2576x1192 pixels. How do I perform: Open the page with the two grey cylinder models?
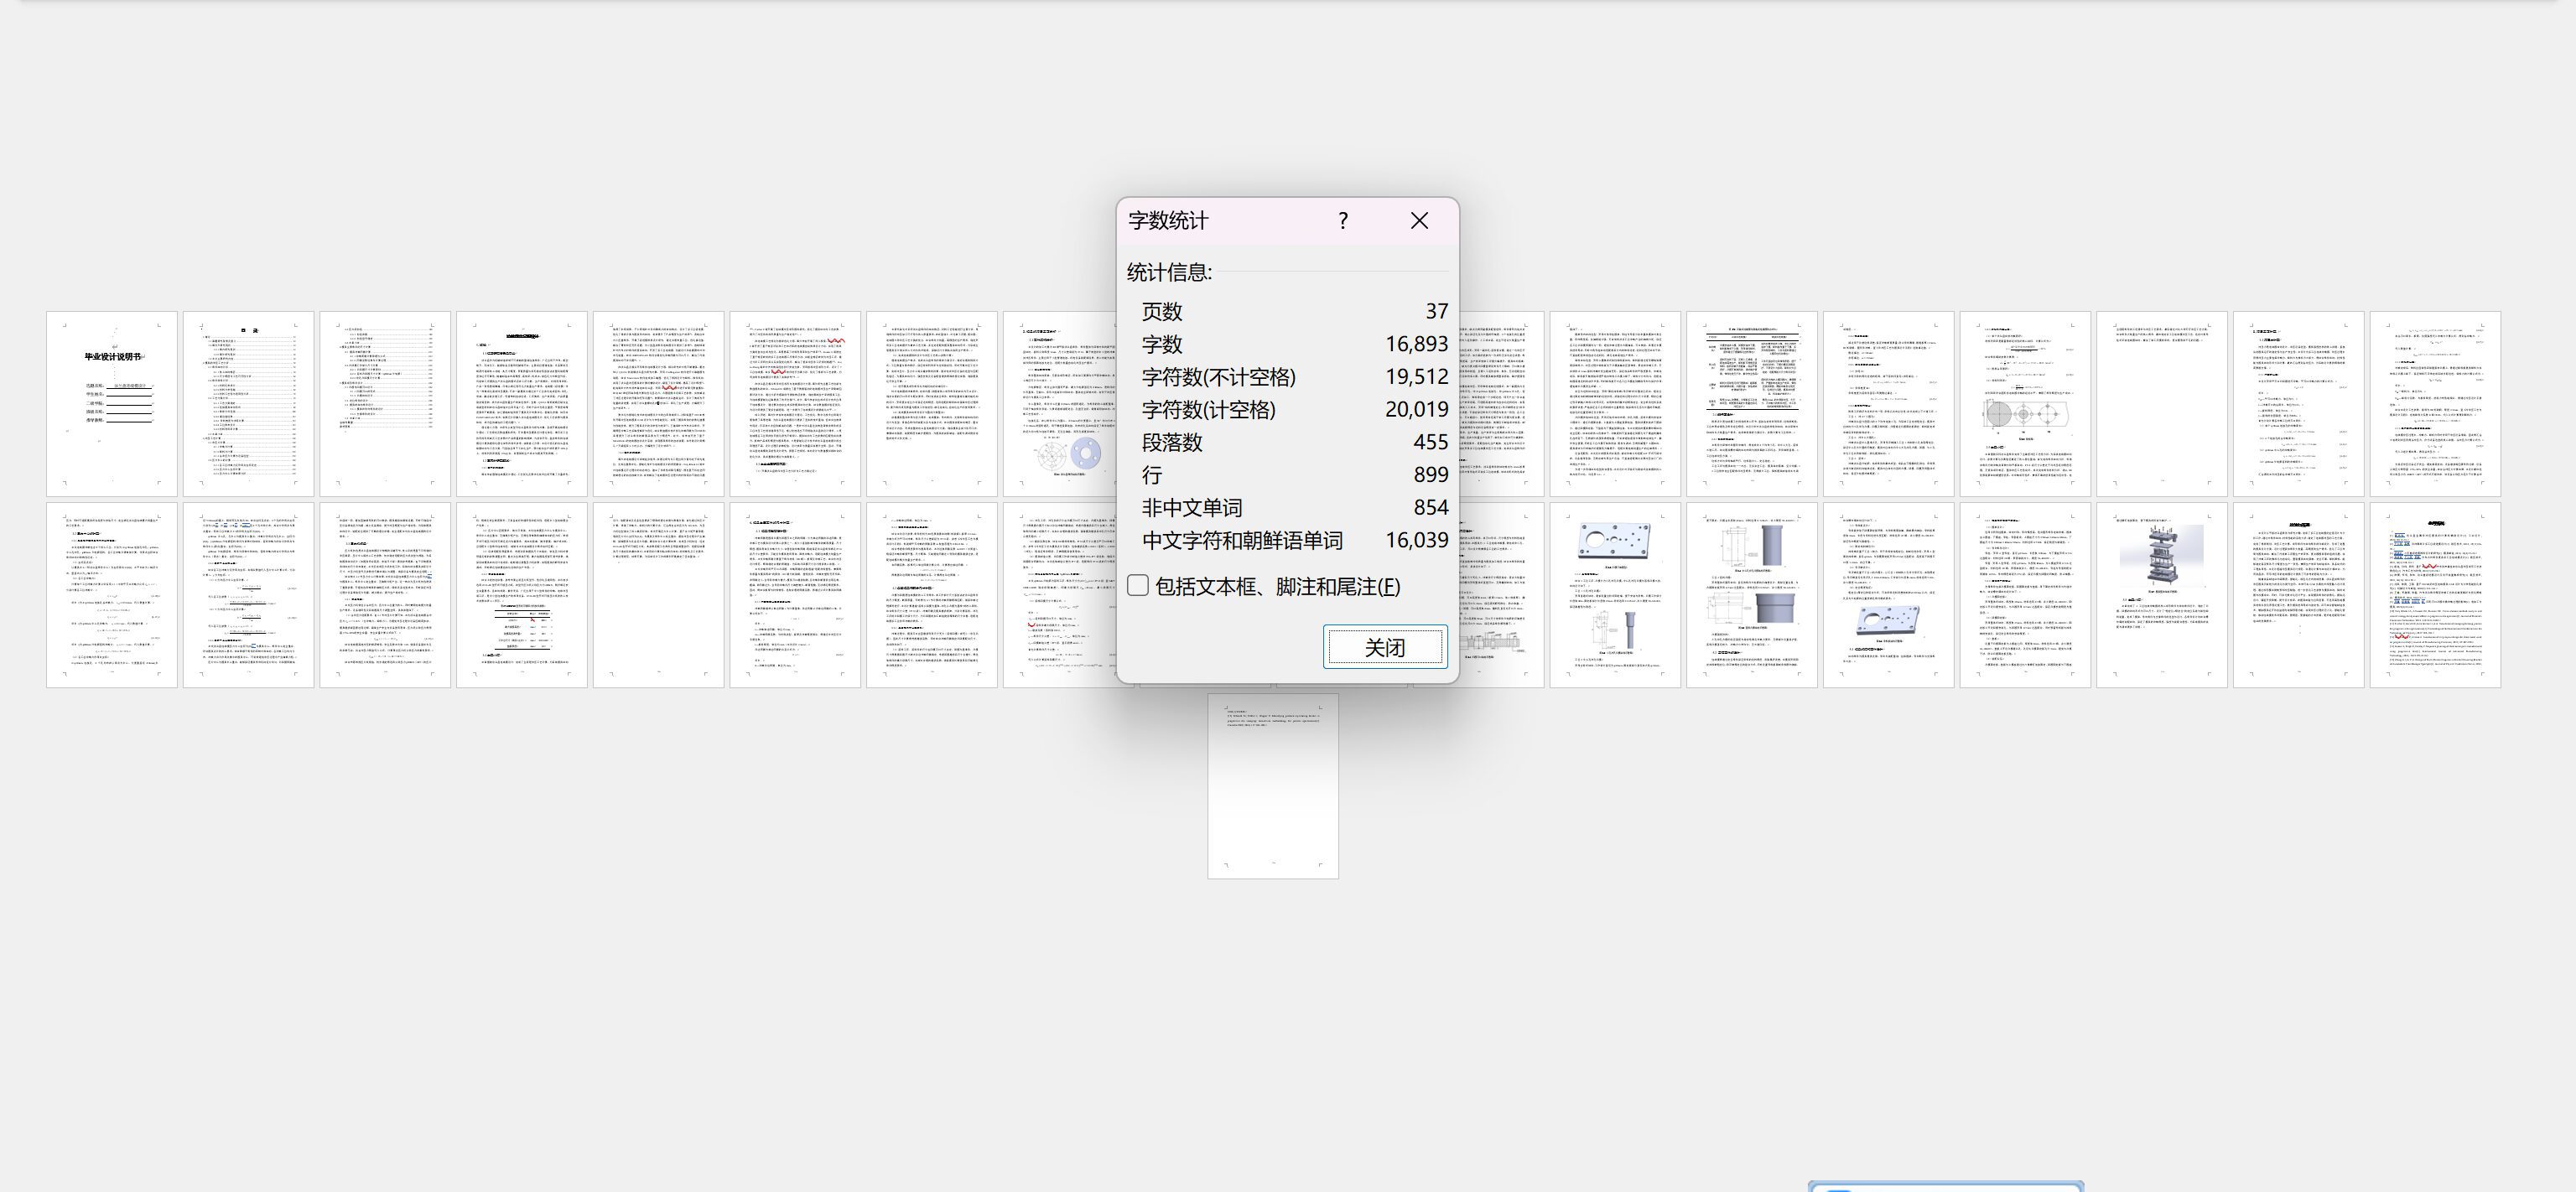coord(1752,595)
